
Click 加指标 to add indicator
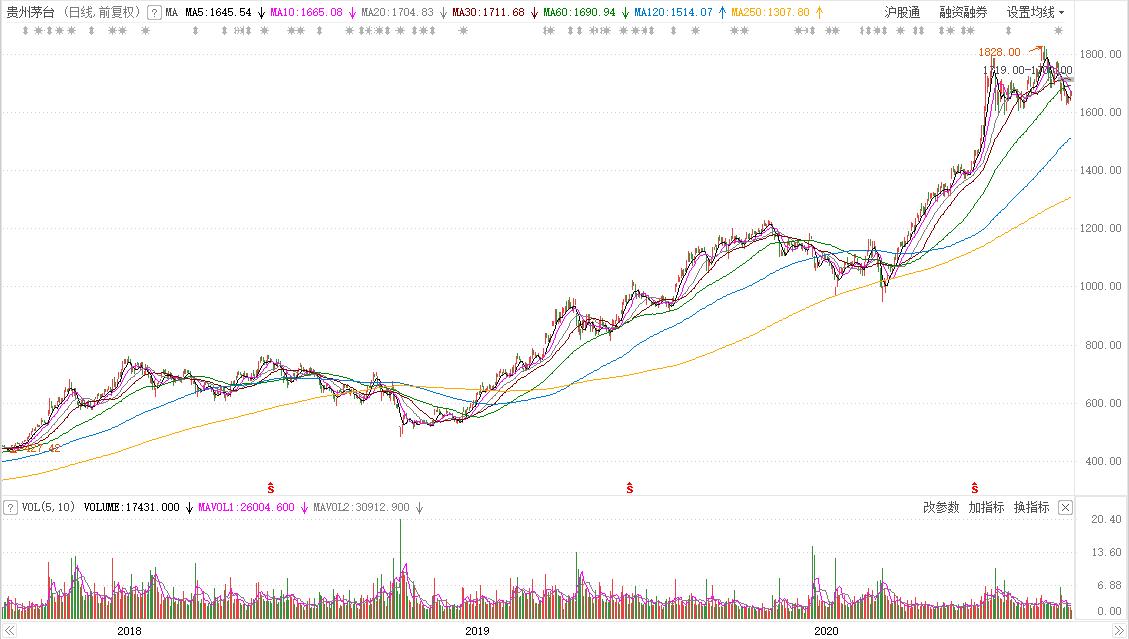[x=986, y=507]
